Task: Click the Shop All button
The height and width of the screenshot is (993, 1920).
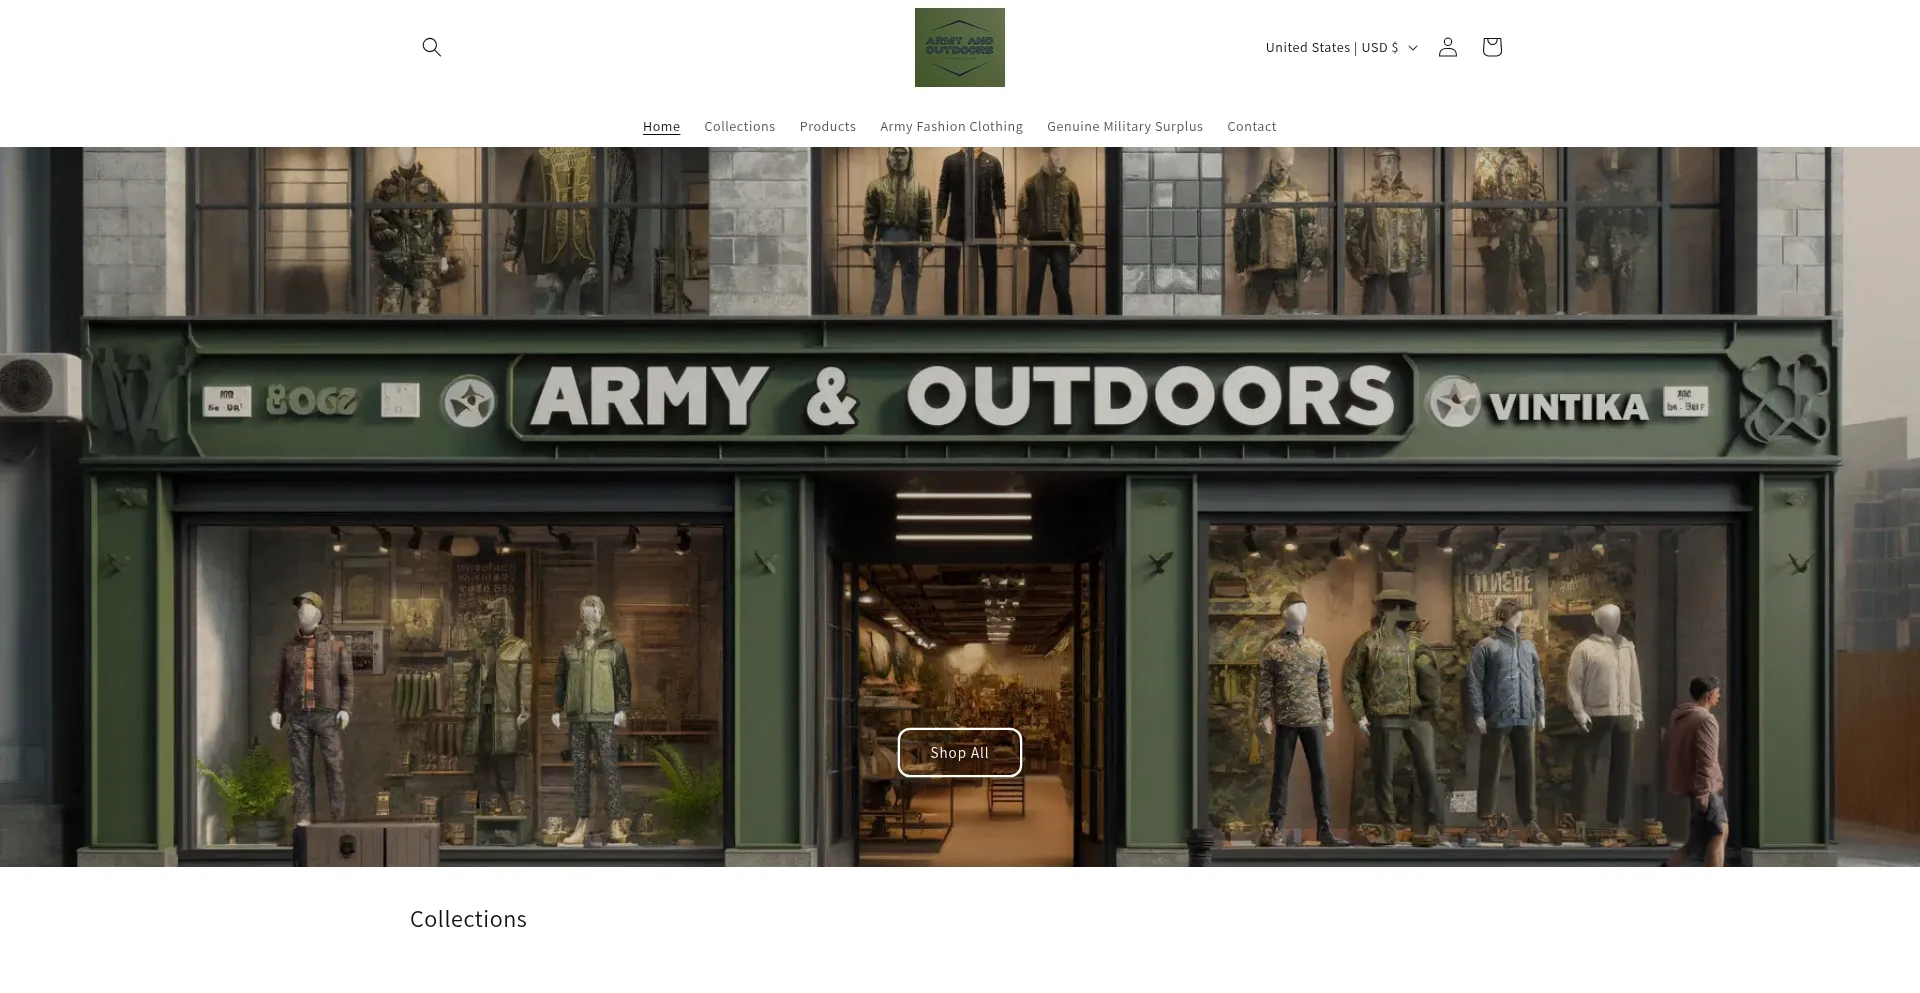Action: [959, 752]
